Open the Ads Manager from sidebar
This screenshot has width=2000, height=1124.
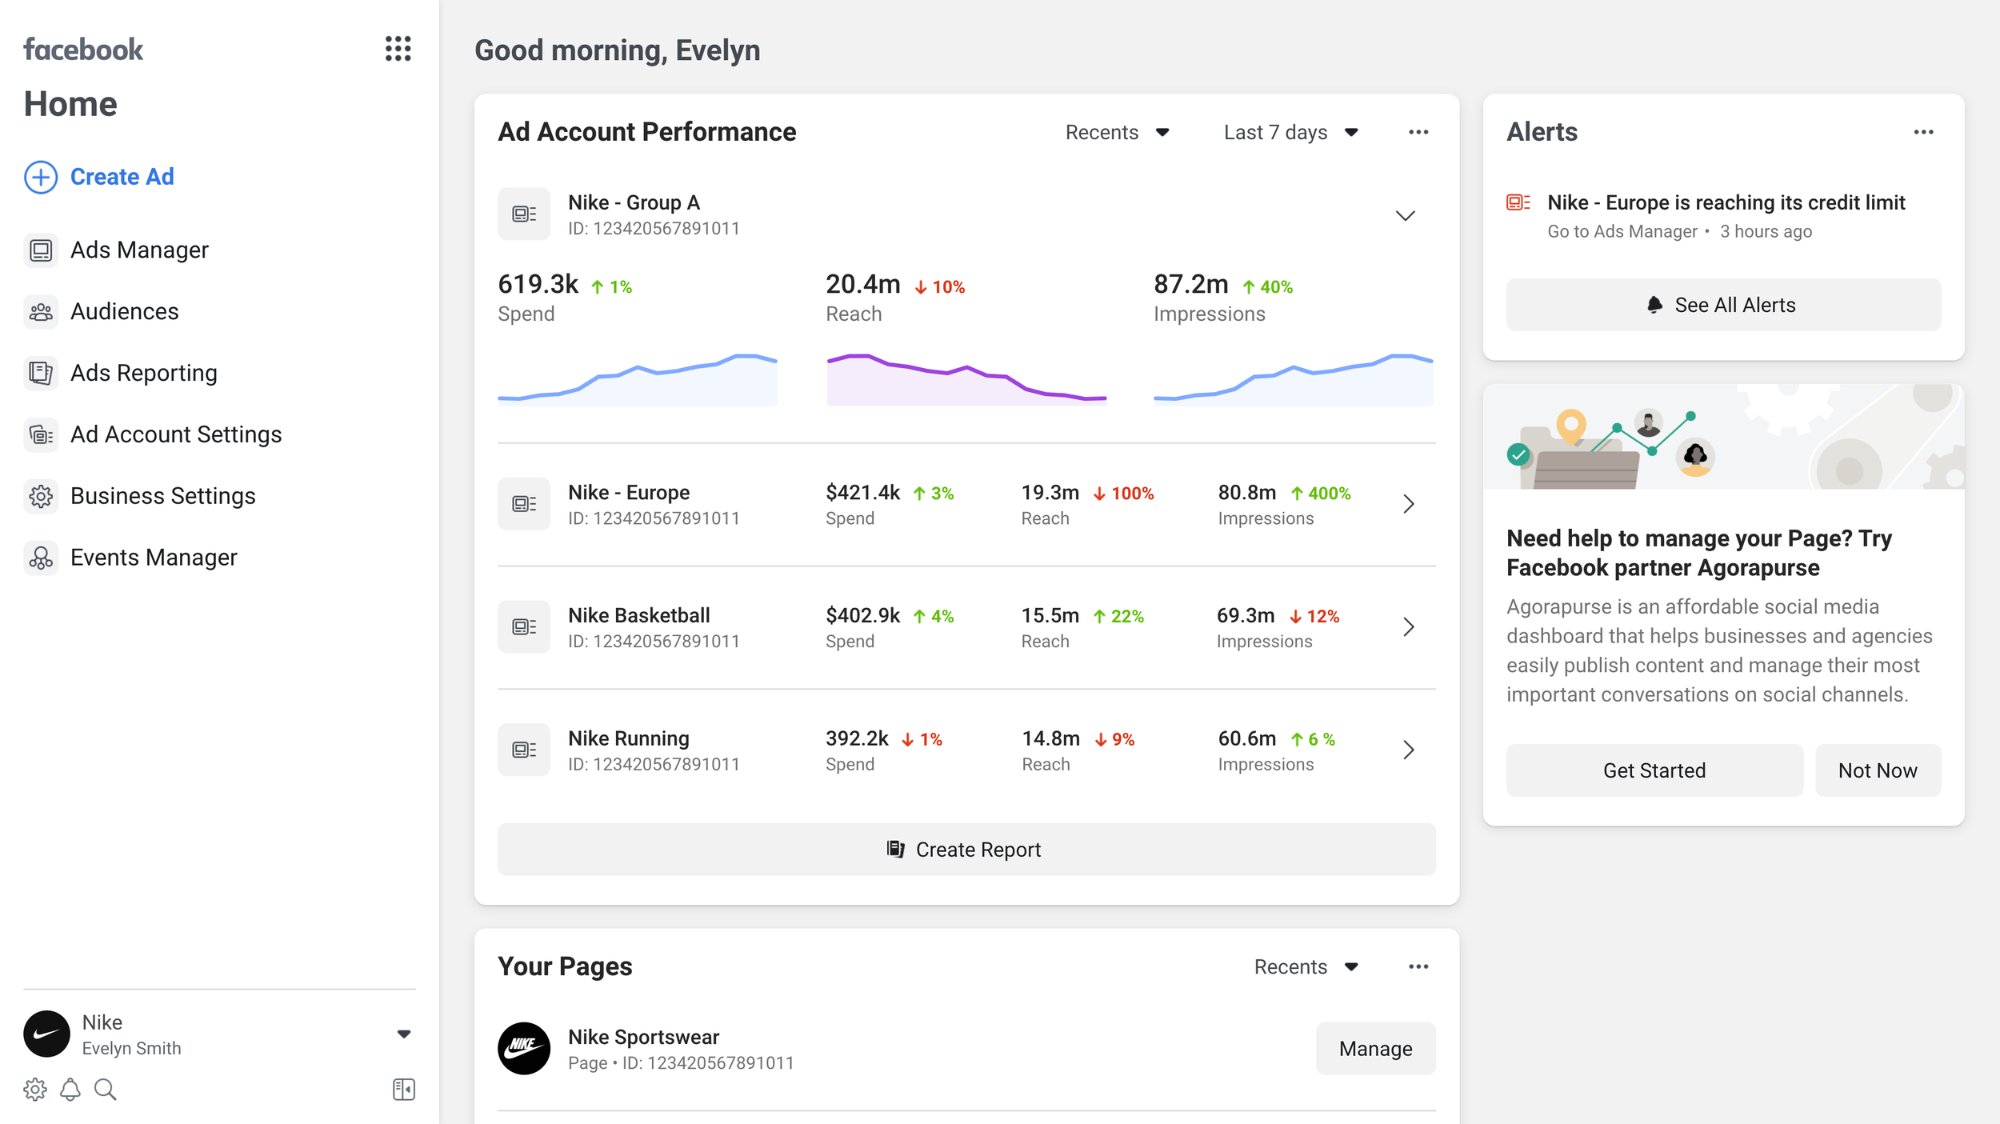(x=139, y=250)
